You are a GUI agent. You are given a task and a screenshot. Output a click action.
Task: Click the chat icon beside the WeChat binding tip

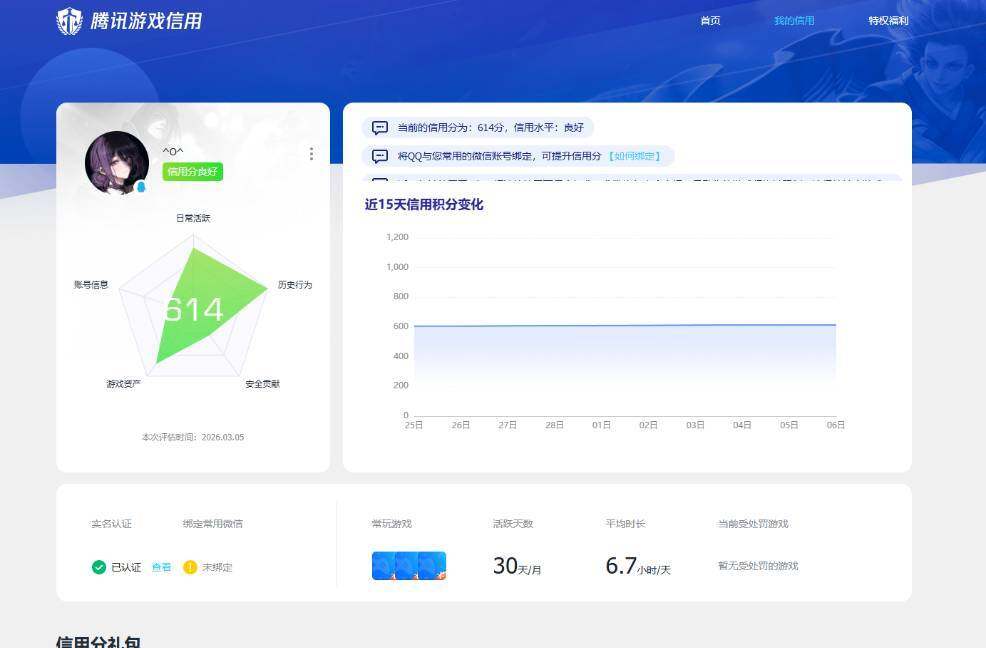point(380,157)
